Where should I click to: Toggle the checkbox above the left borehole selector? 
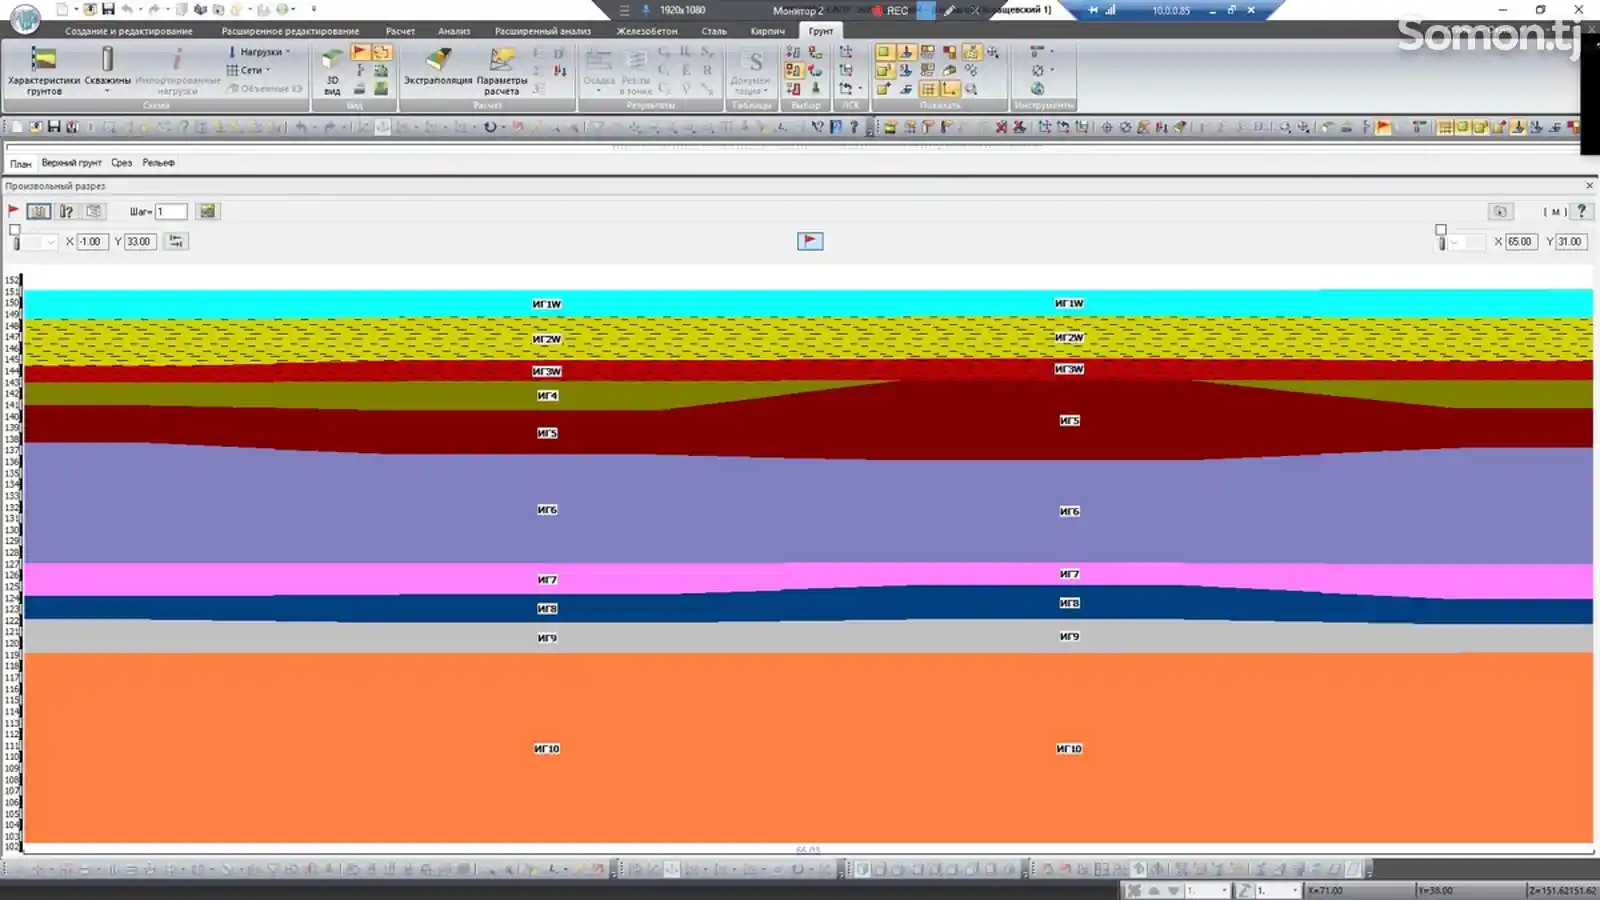(15, 230)
